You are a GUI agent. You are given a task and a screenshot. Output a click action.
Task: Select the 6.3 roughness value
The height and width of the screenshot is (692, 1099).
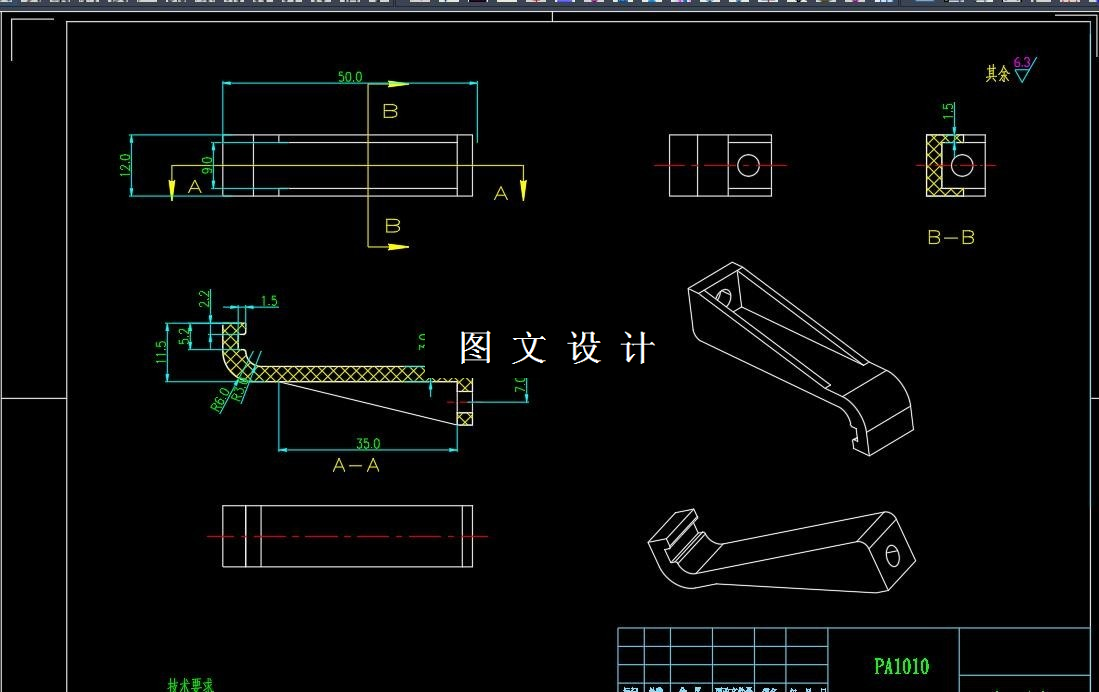click(1022, 62)
